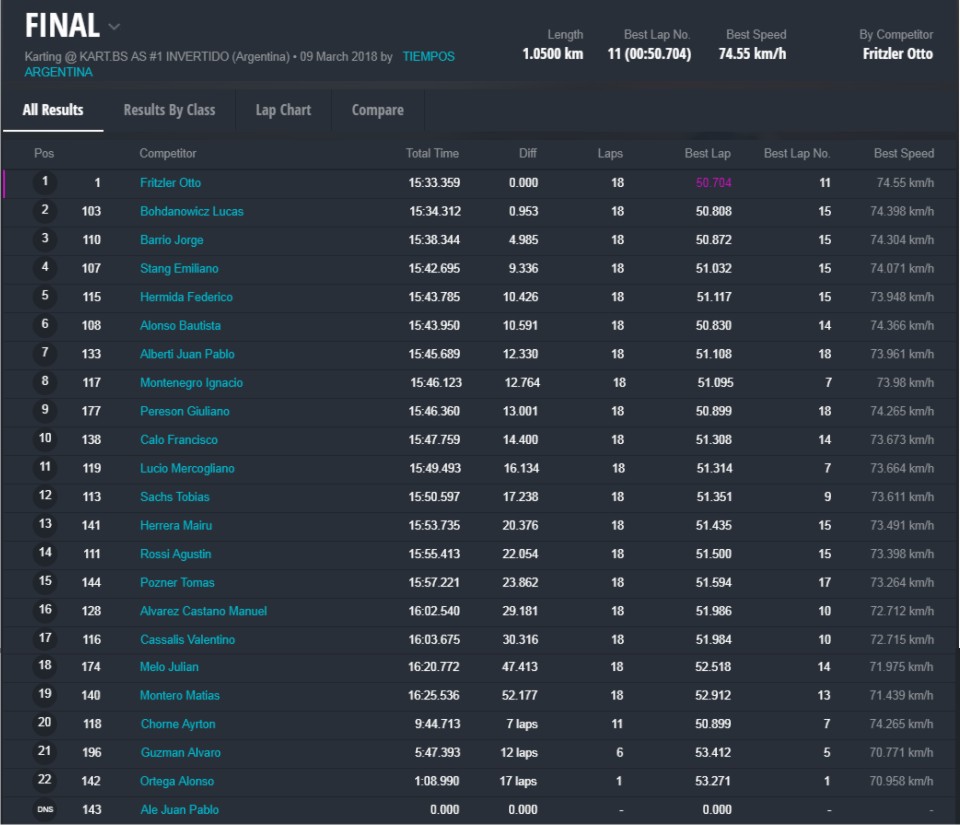Select Chorne Ayrton competitor link
This screenshot has width=960, height=825.
coord(177,724)
